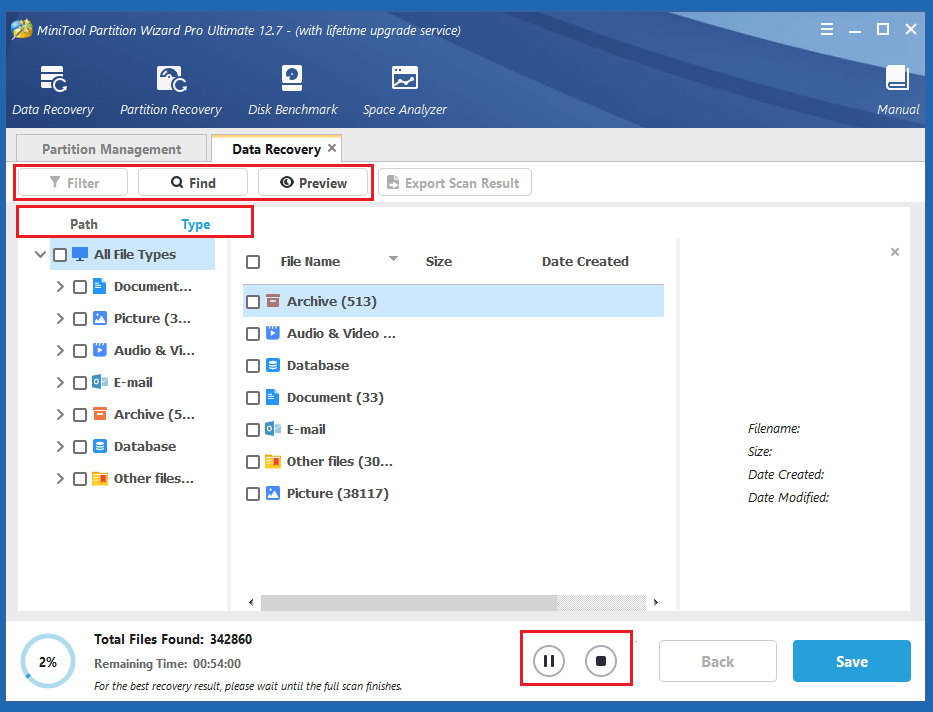This screenshot has height=712, width=933.
Task: Click the Save button
Action: click(x=851, y=661)
